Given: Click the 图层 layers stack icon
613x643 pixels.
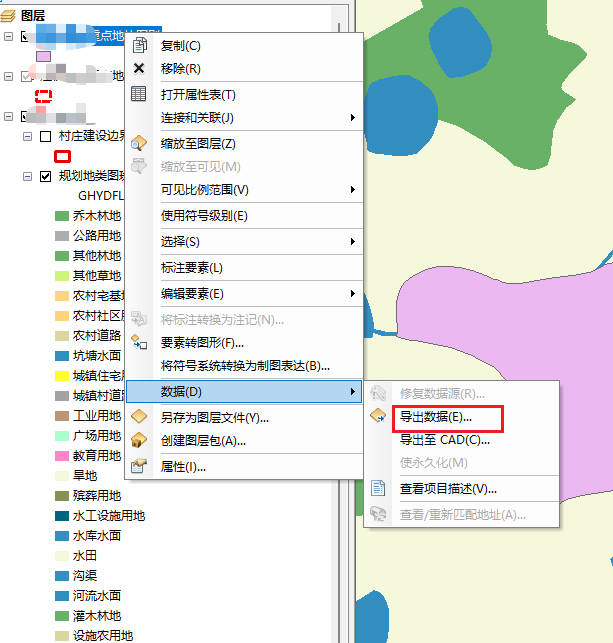Looking at the screenshot, I should (8, 16).
